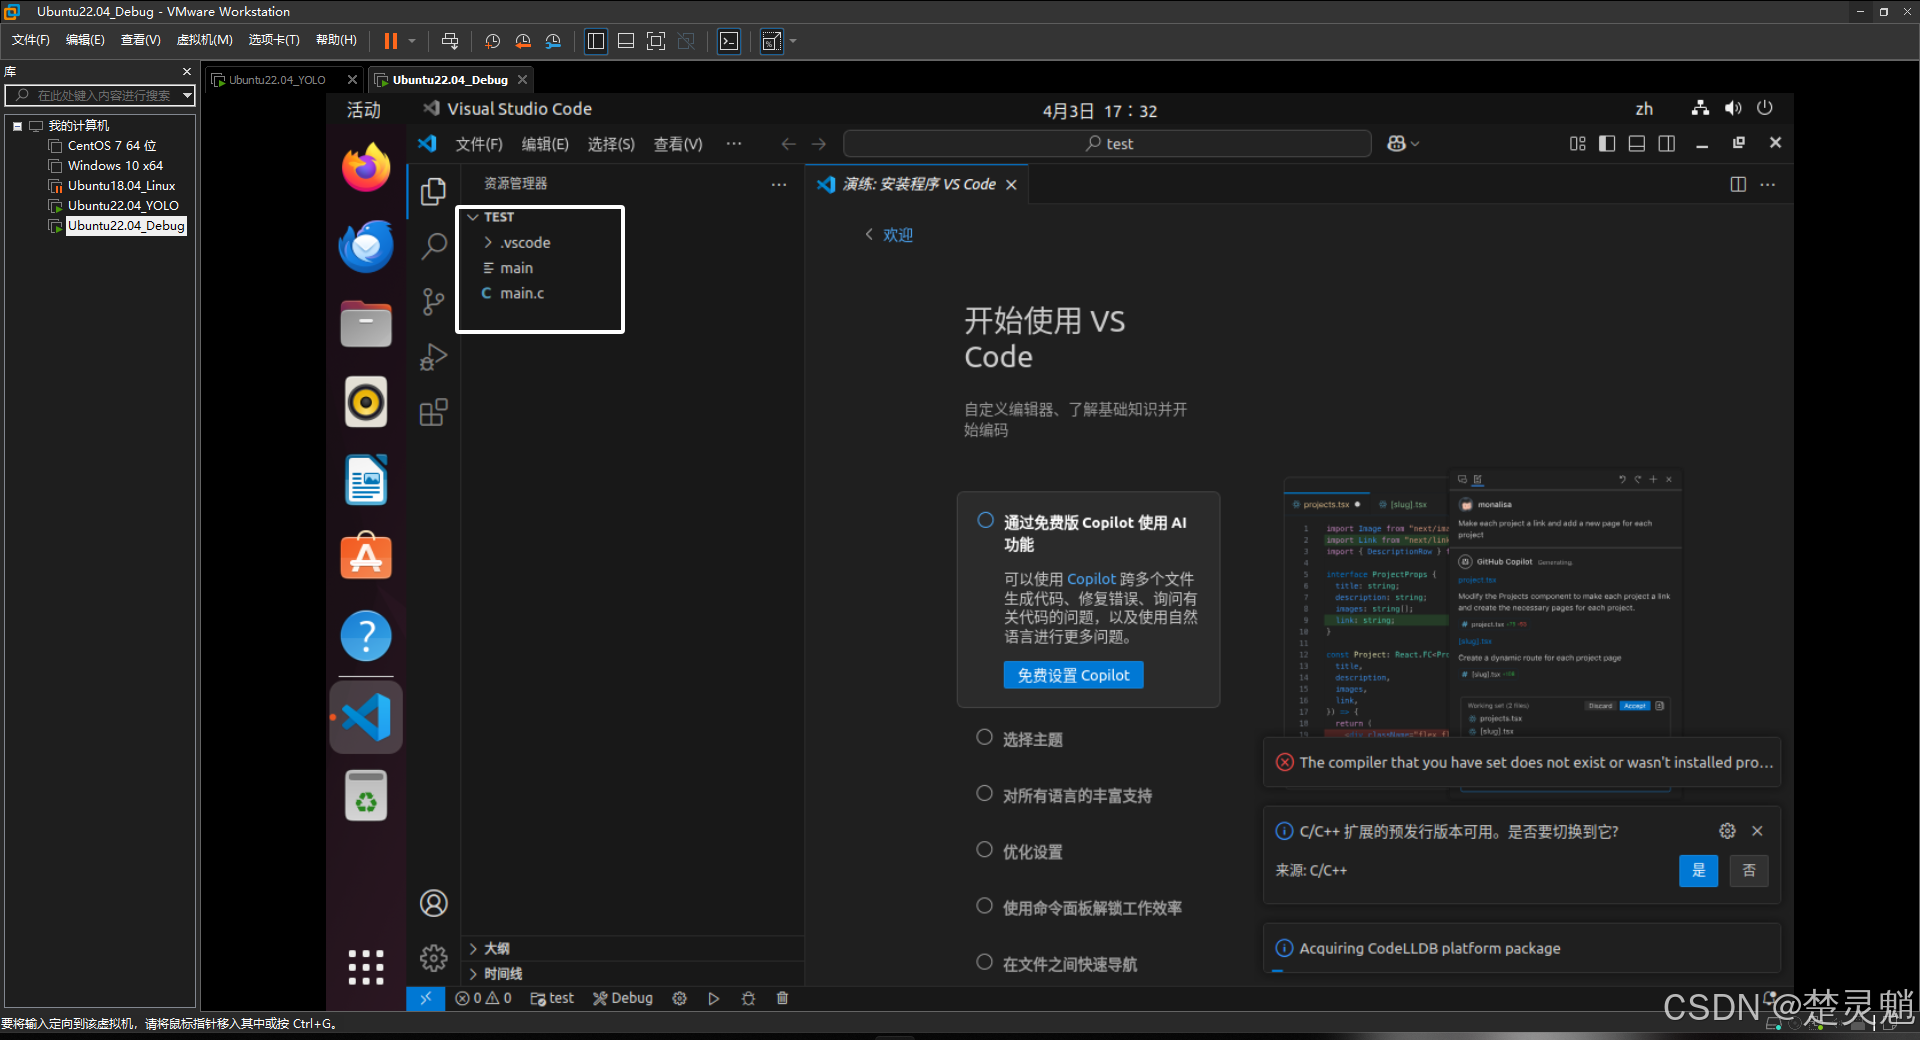Open the Manage gear in activity bar
The image size is (1920, 1040).
click(x=433, y=958)
